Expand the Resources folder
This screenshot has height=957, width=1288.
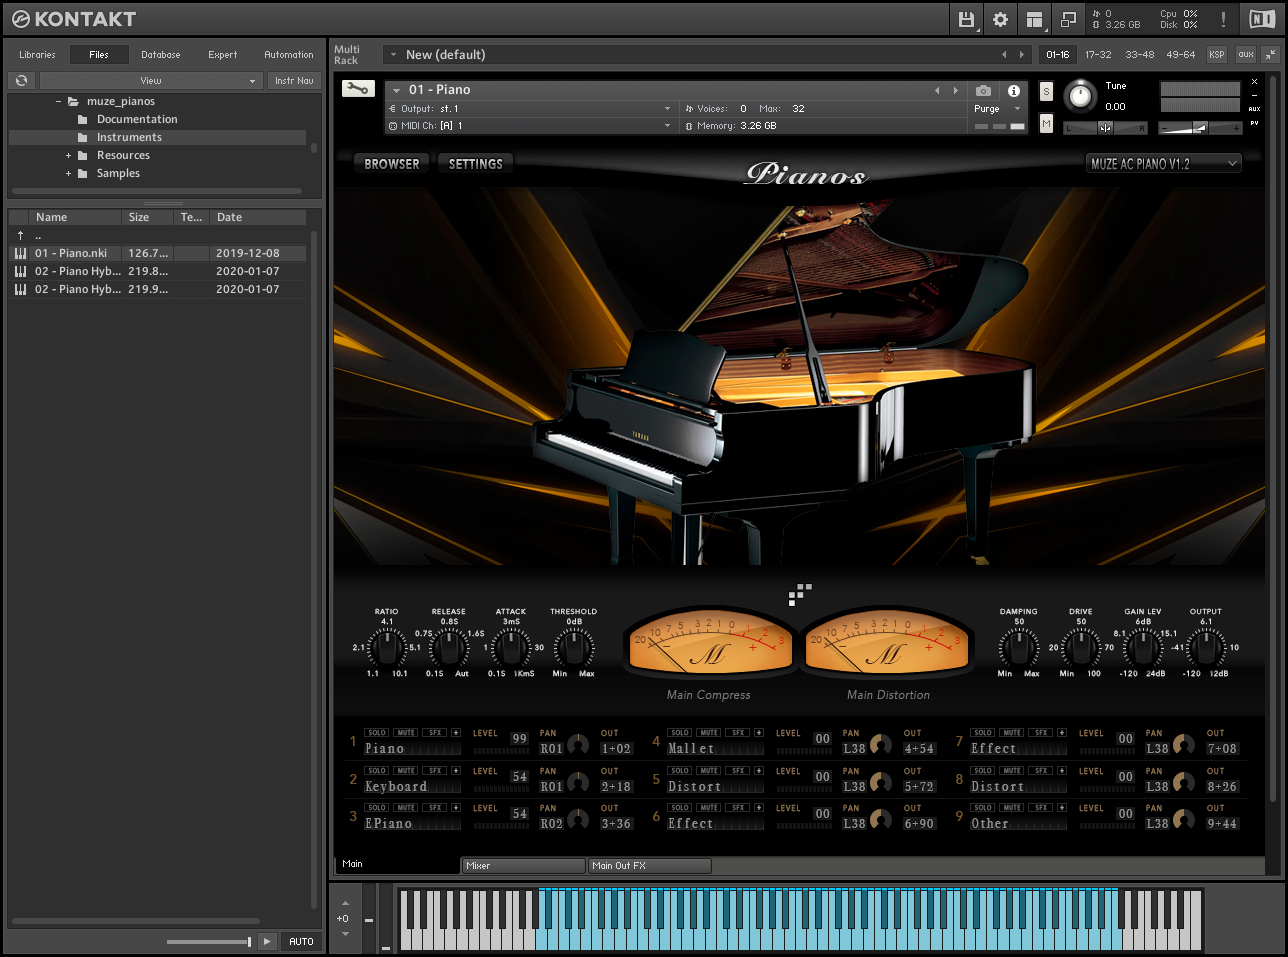68,155
